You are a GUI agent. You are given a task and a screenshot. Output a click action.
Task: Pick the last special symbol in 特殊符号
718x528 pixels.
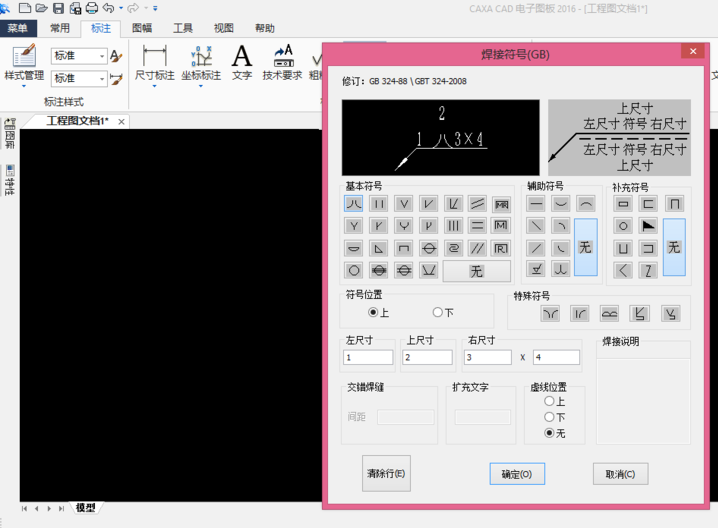(670, 314)
